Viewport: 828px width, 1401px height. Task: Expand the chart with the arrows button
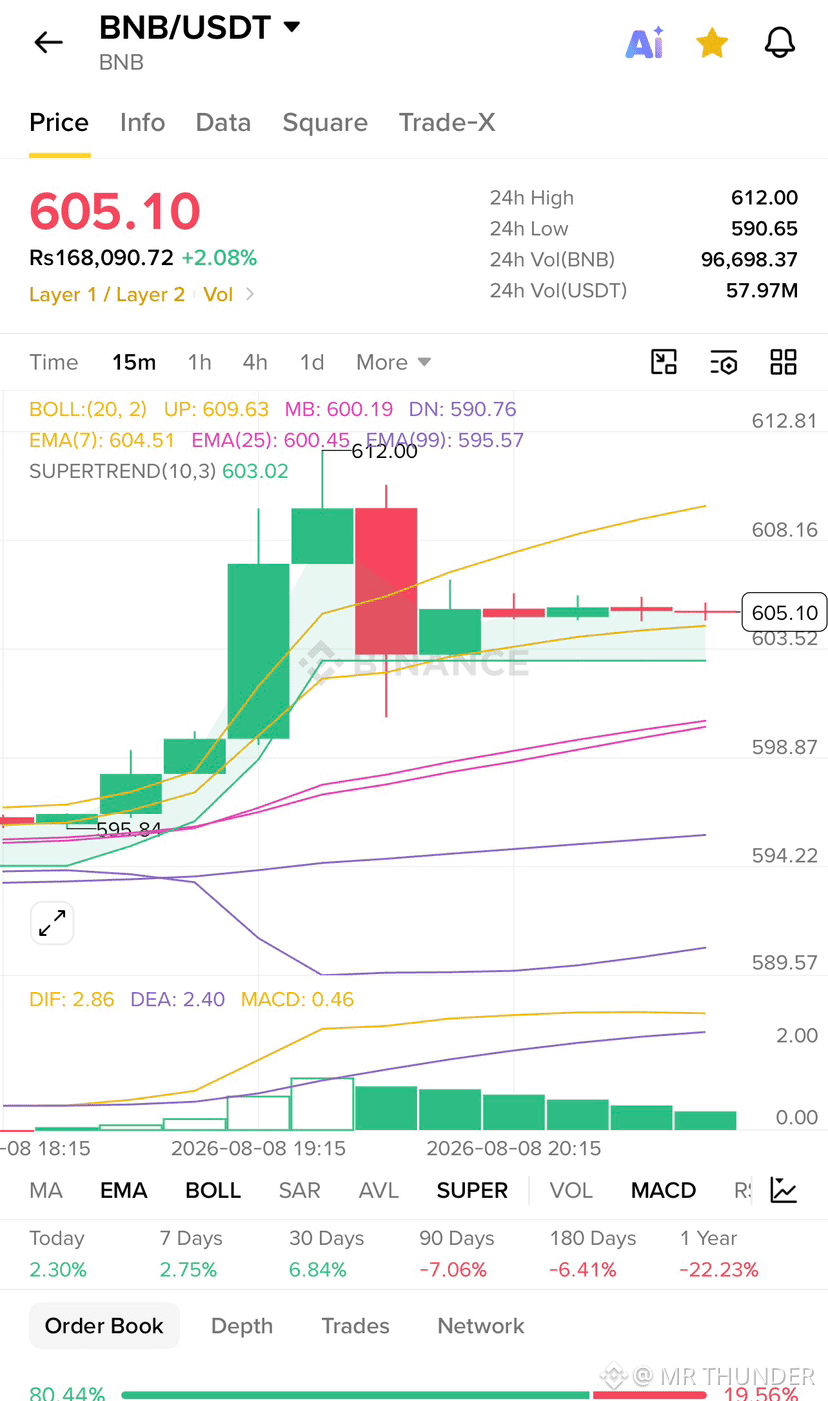[52, 923]
